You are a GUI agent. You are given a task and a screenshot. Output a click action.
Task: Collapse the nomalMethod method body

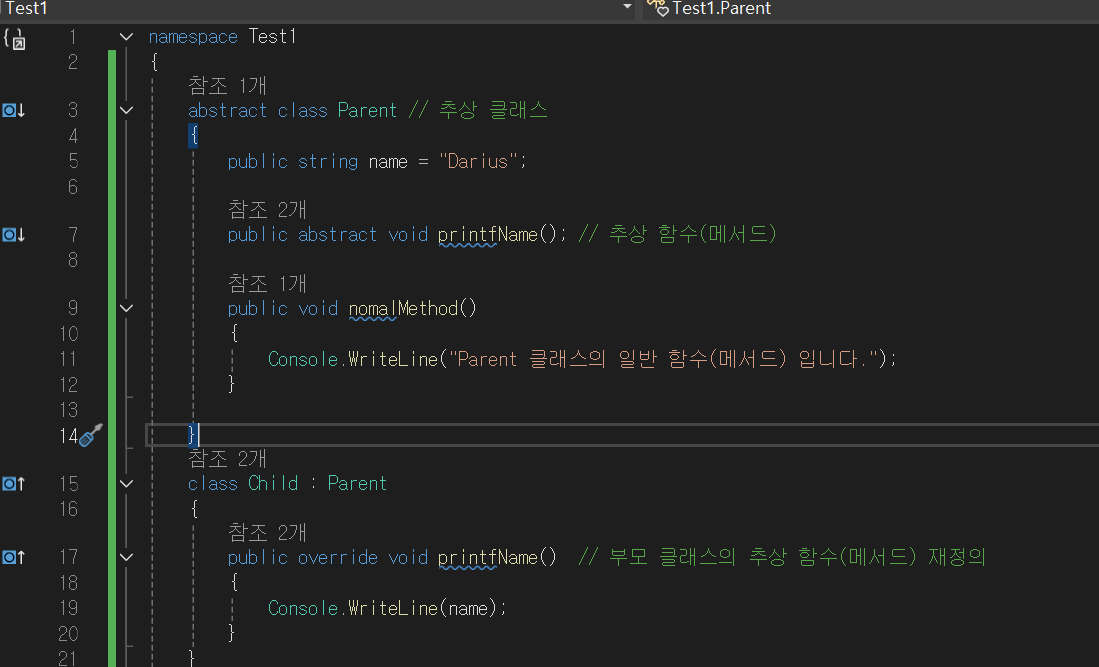click(126, 309)
